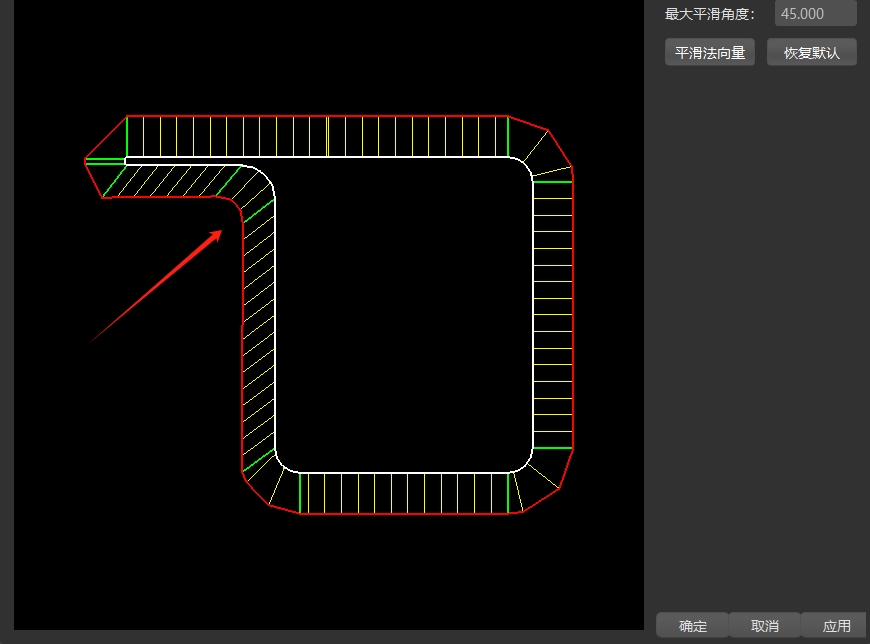Screen dimensions: 870x644
Task: Confirm with the 确定 button
Action: [692, 626]
